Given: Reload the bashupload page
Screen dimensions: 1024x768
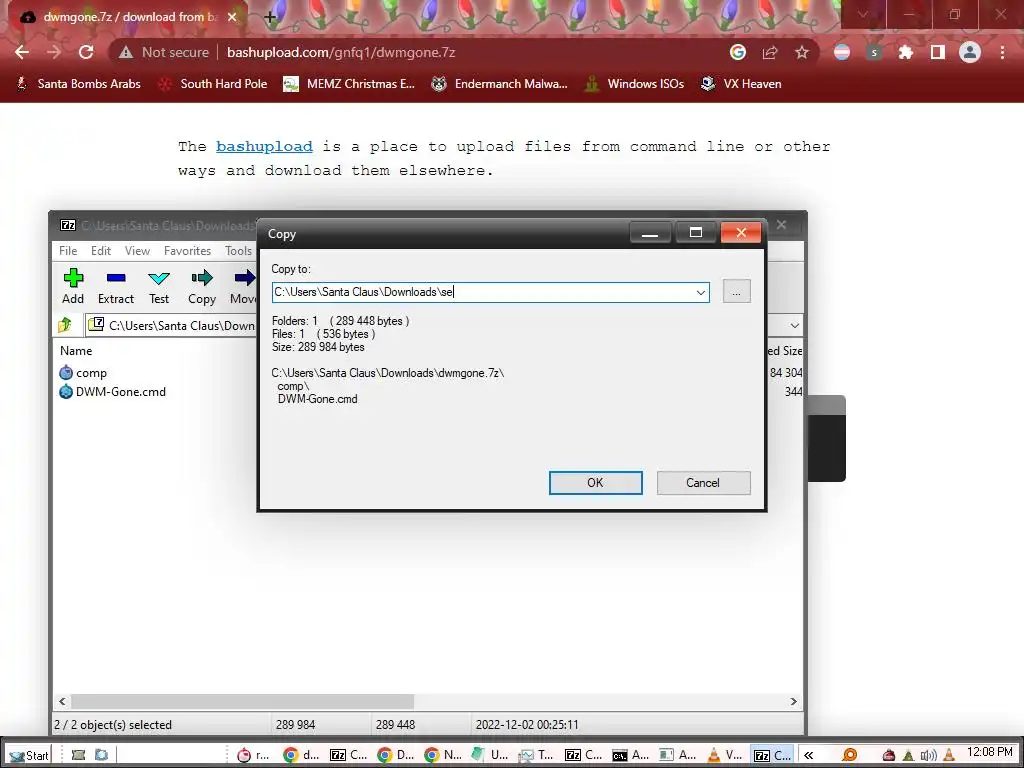Looking at the screenshot, I should 86,52.
